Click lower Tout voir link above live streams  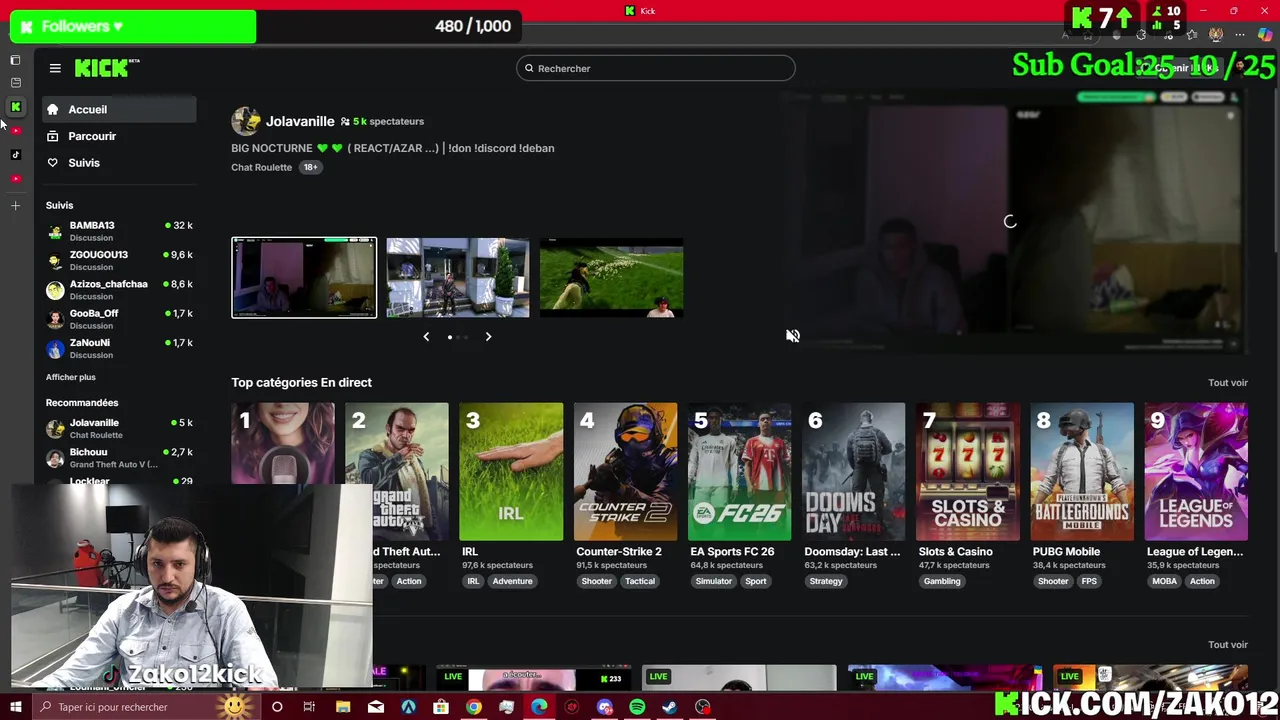[1227, 645]
